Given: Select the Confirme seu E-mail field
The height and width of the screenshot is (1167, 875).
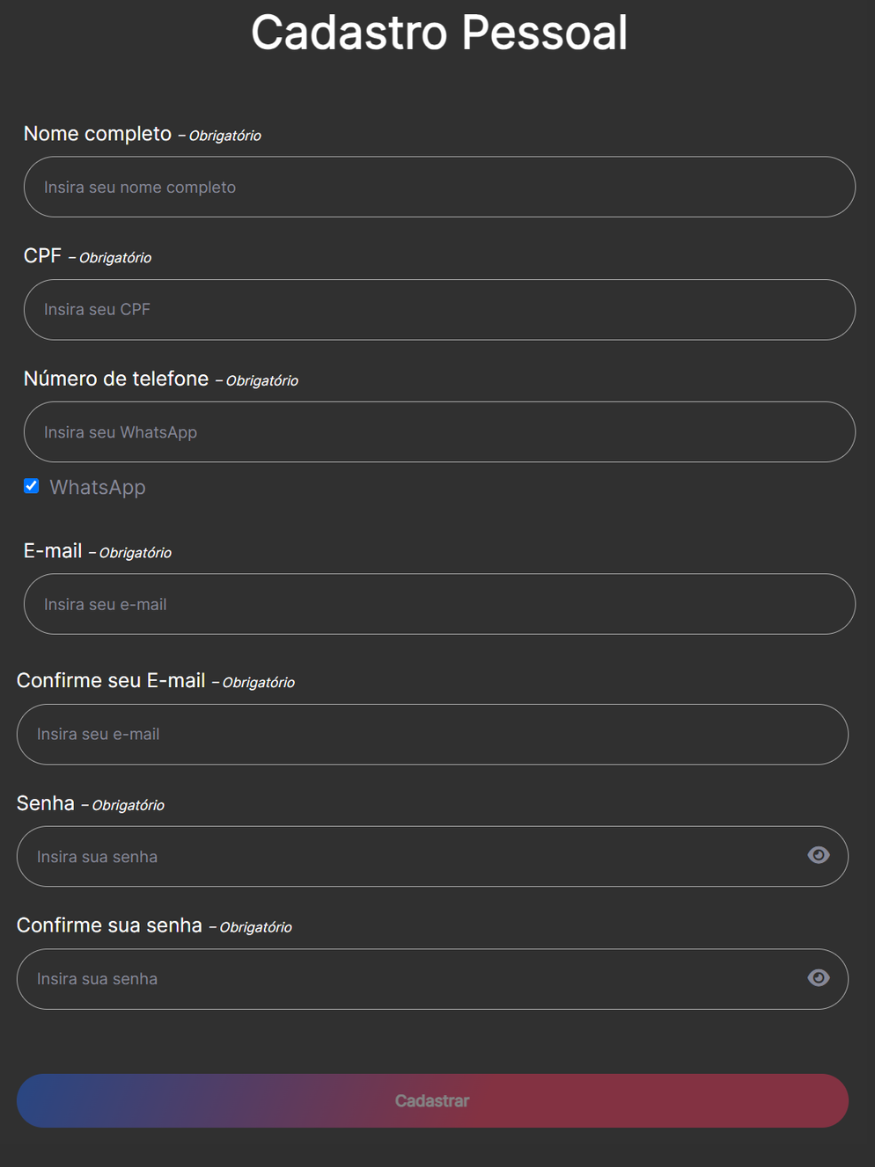Looking at the screenshot, I should (x=432, y=733).
